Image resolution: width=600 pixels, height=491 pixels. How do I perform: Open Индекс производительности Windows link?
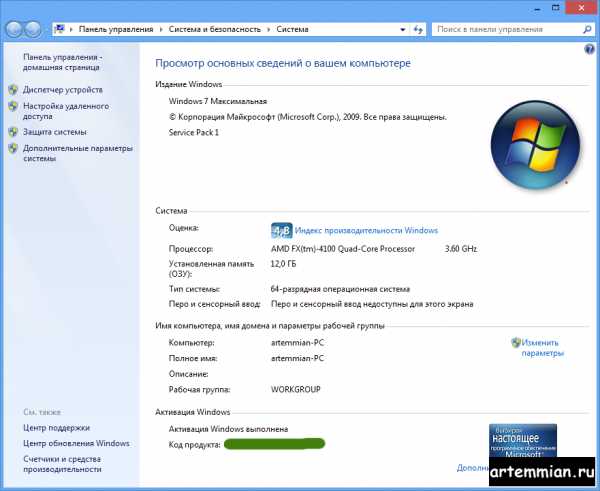tap(366, 230)
